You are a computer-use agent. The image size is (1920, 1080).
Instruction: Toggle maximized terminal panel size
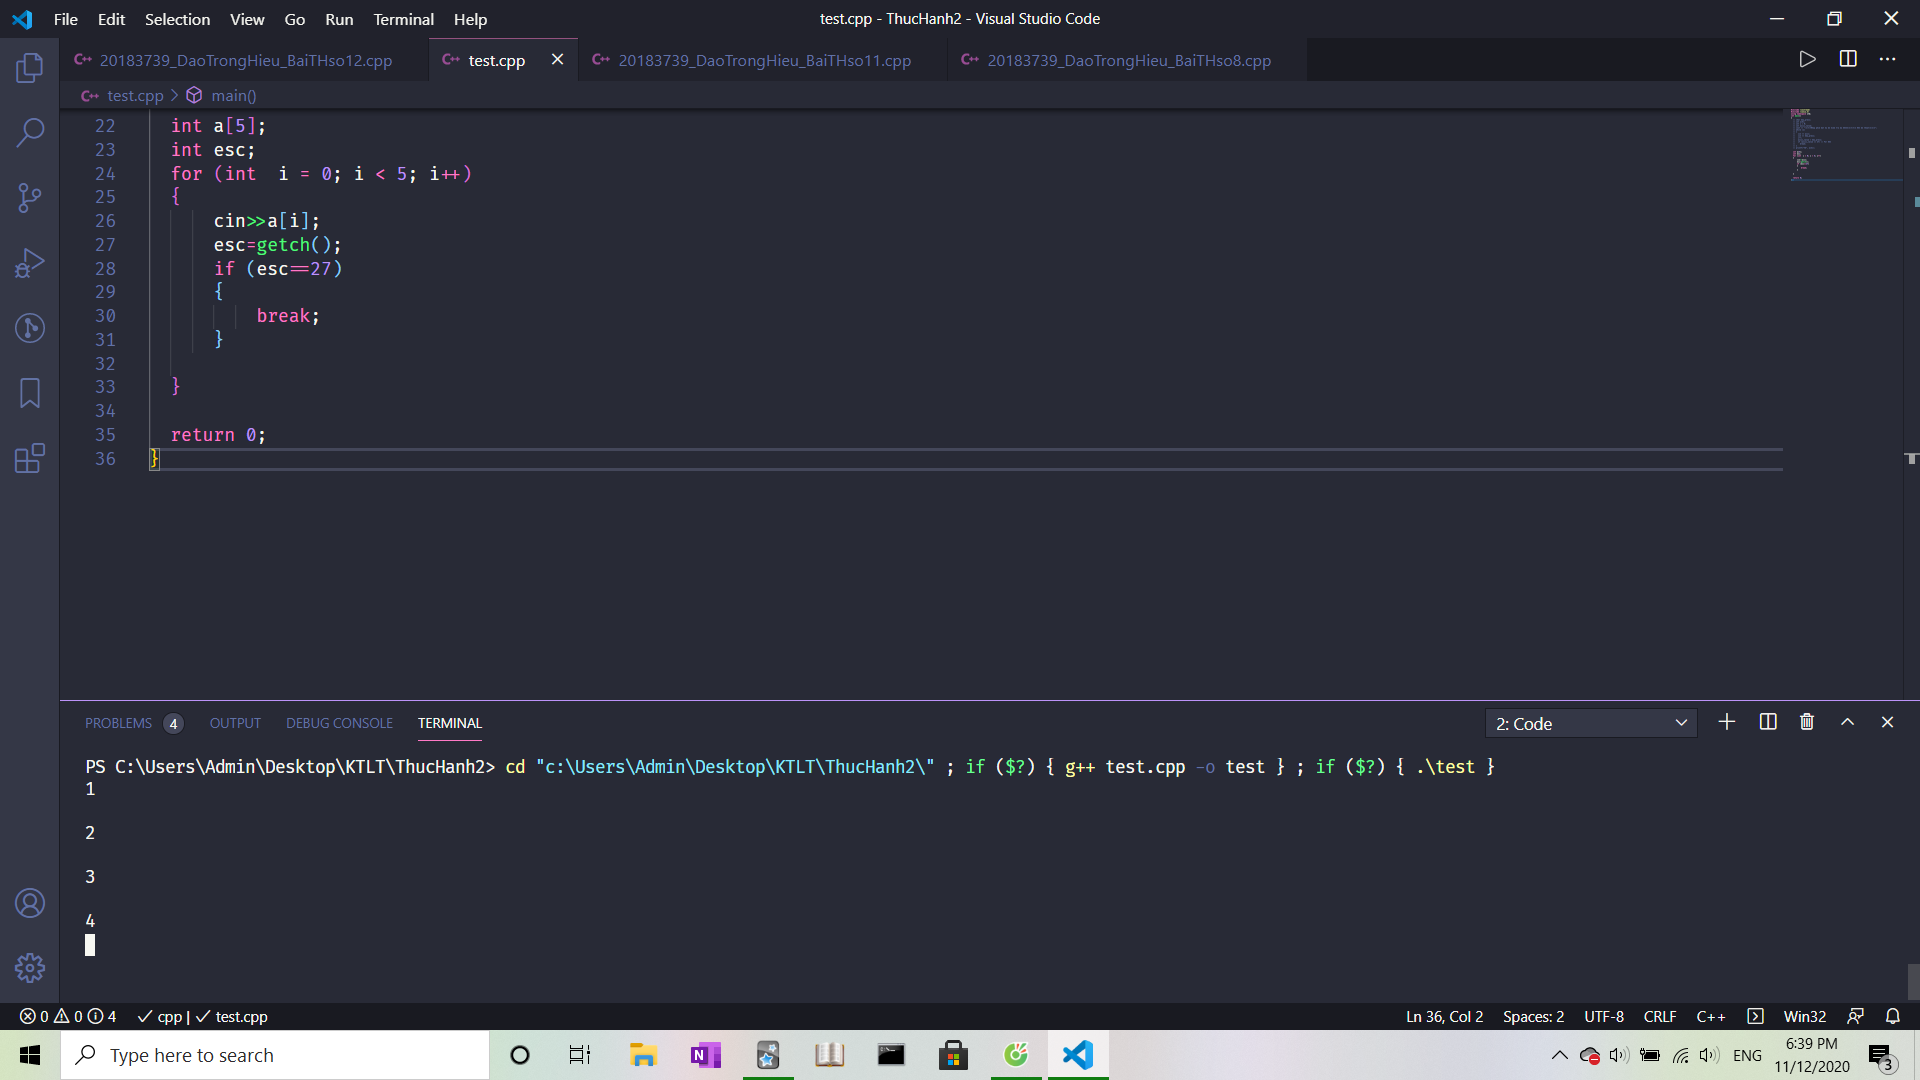tap(1847, 723)
